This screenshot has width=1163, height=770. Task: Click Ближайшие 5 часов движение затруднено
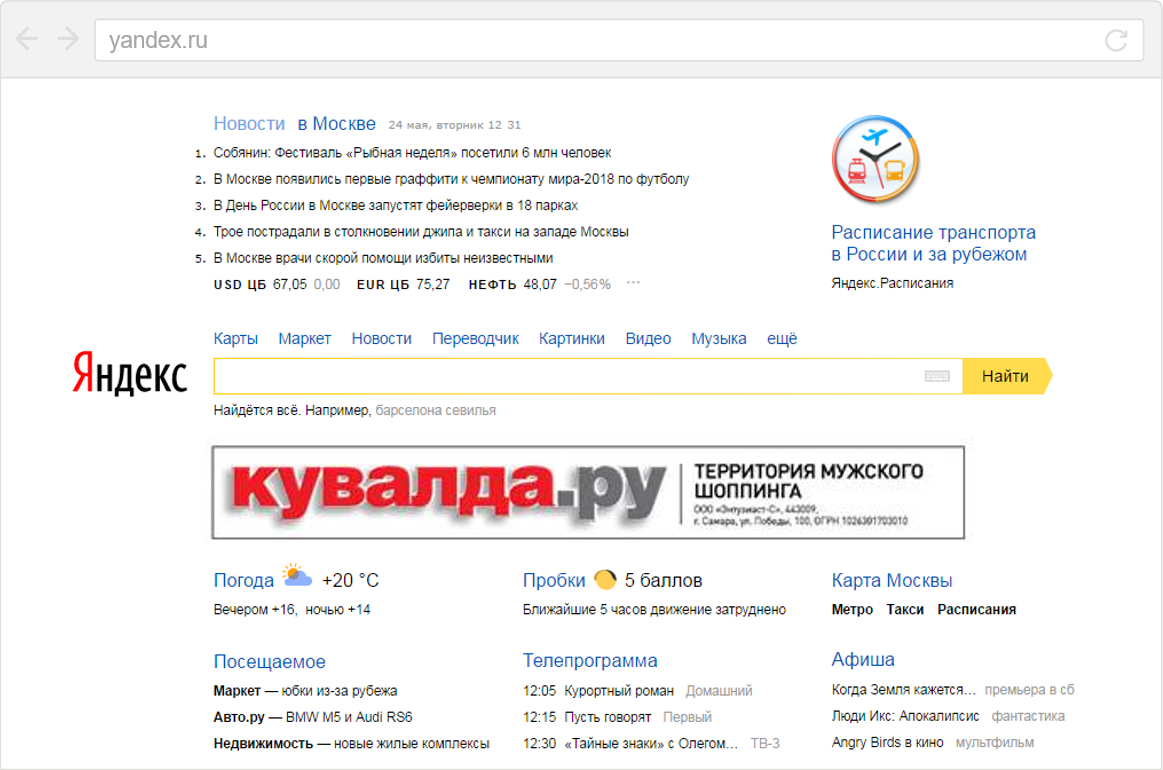(654, 610)
